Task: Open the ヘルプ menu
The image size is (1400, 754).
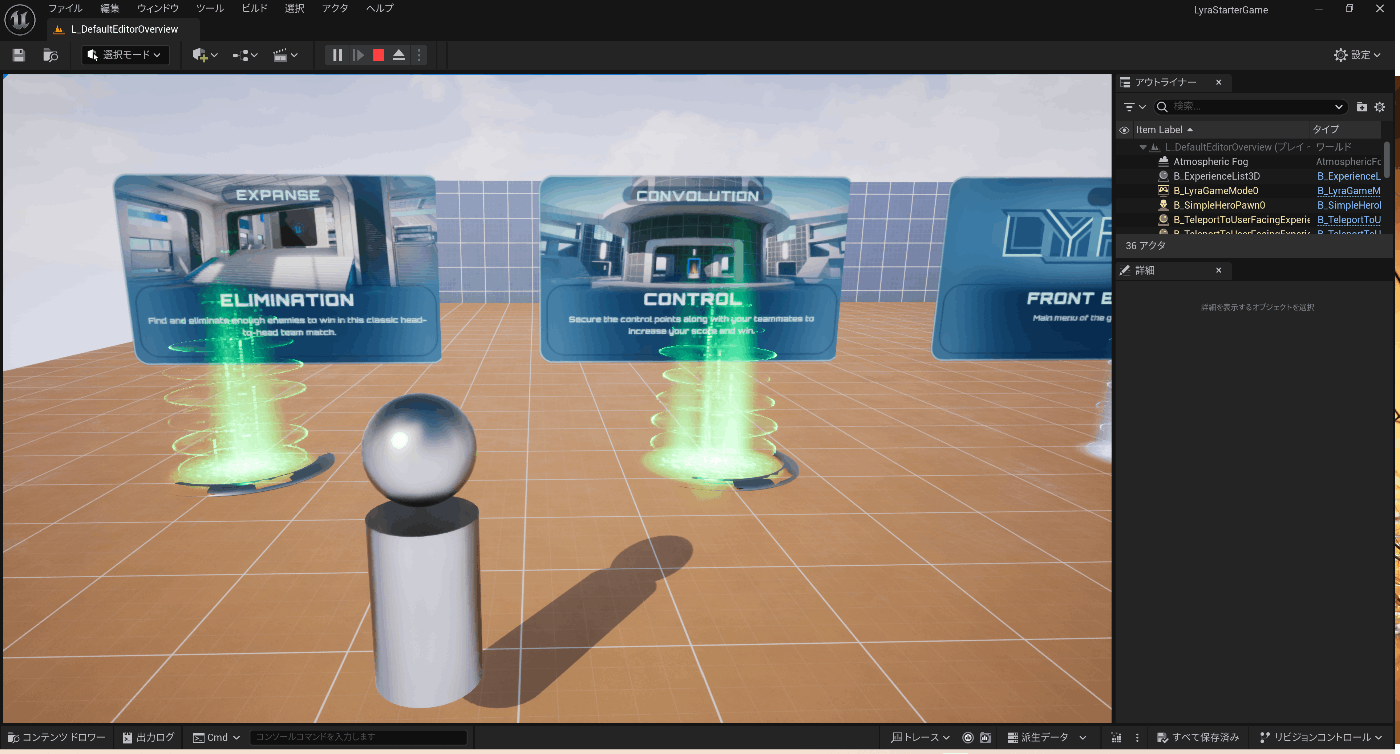Action: [x=380, y=8]
